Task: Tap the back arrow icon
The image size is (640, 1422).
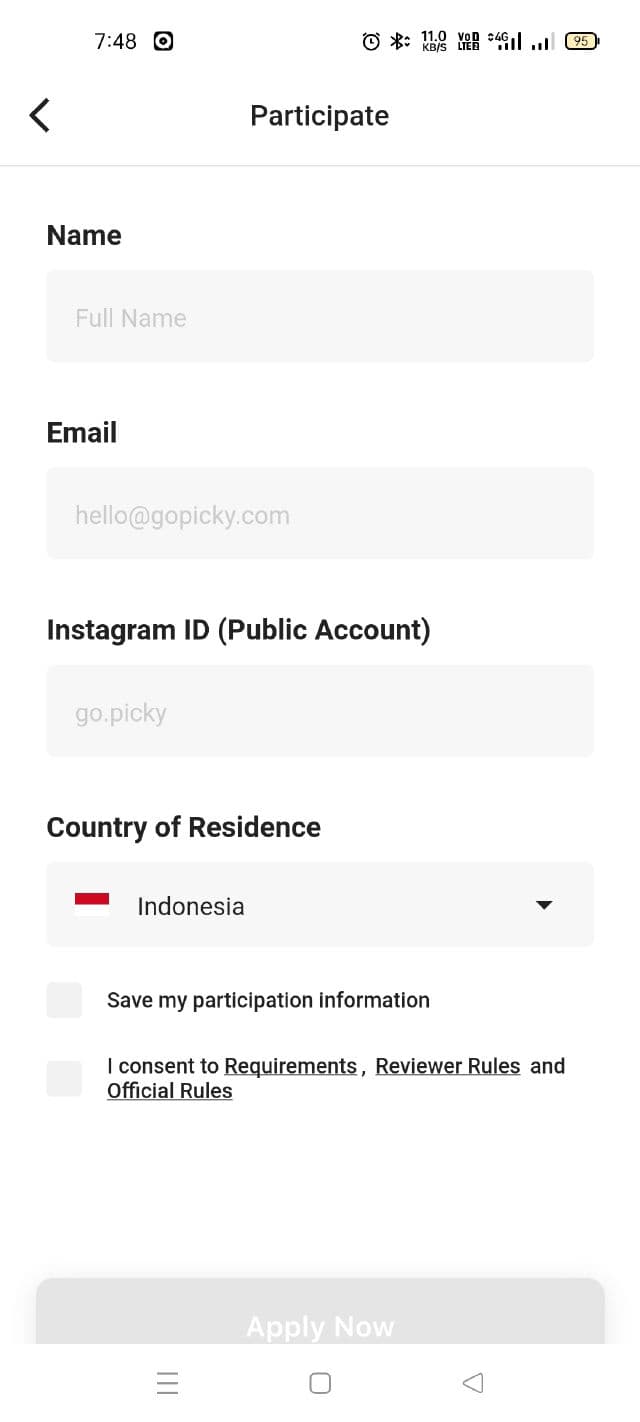Action: click(40, 116)
